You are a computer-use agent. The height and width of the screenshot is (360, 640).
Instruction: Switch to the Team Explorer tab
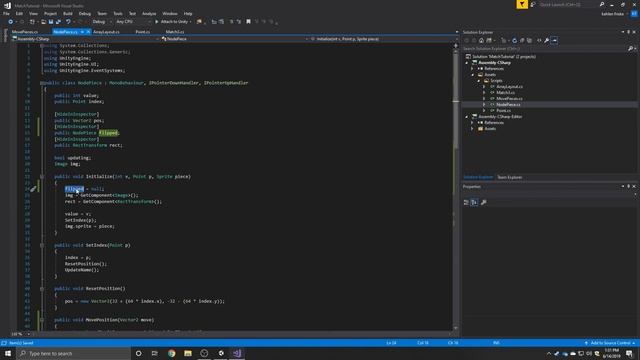click(x=509, y=177)
